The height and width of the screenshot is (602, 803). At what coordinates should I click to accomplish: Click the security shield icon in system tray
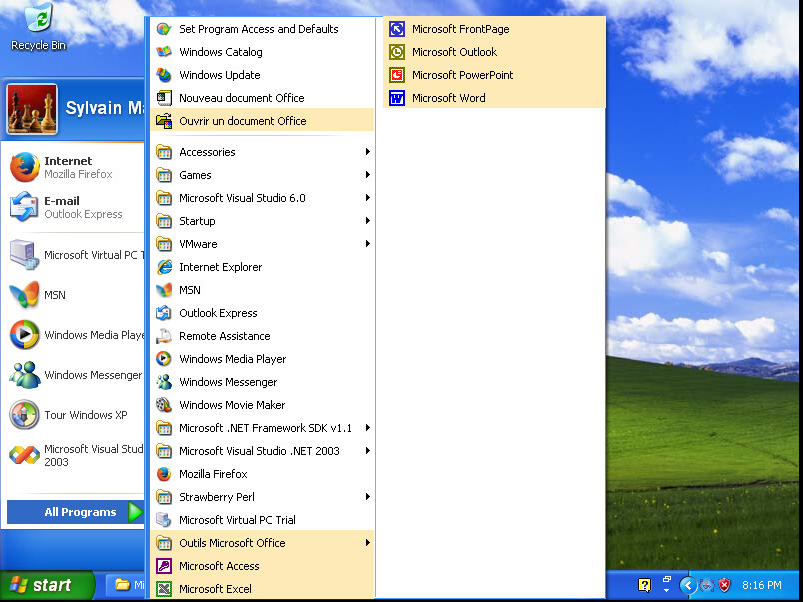tap(725, 585)
